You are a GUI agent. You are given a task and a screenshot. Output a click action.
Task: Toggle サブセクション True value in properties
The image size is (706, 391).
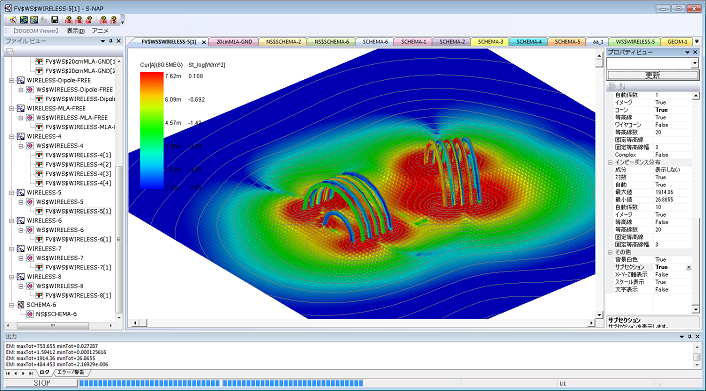(x=670, y=267)
